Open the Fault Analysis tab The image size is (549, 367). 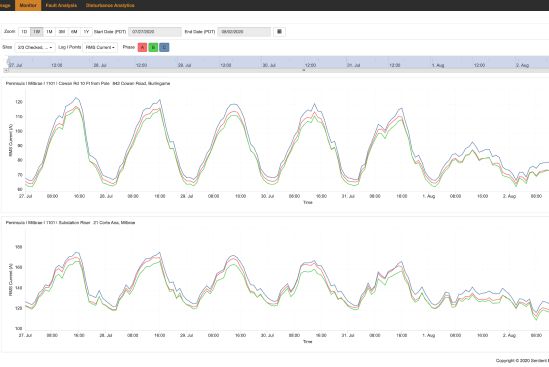pyautogui.click(x=61, y=5)
